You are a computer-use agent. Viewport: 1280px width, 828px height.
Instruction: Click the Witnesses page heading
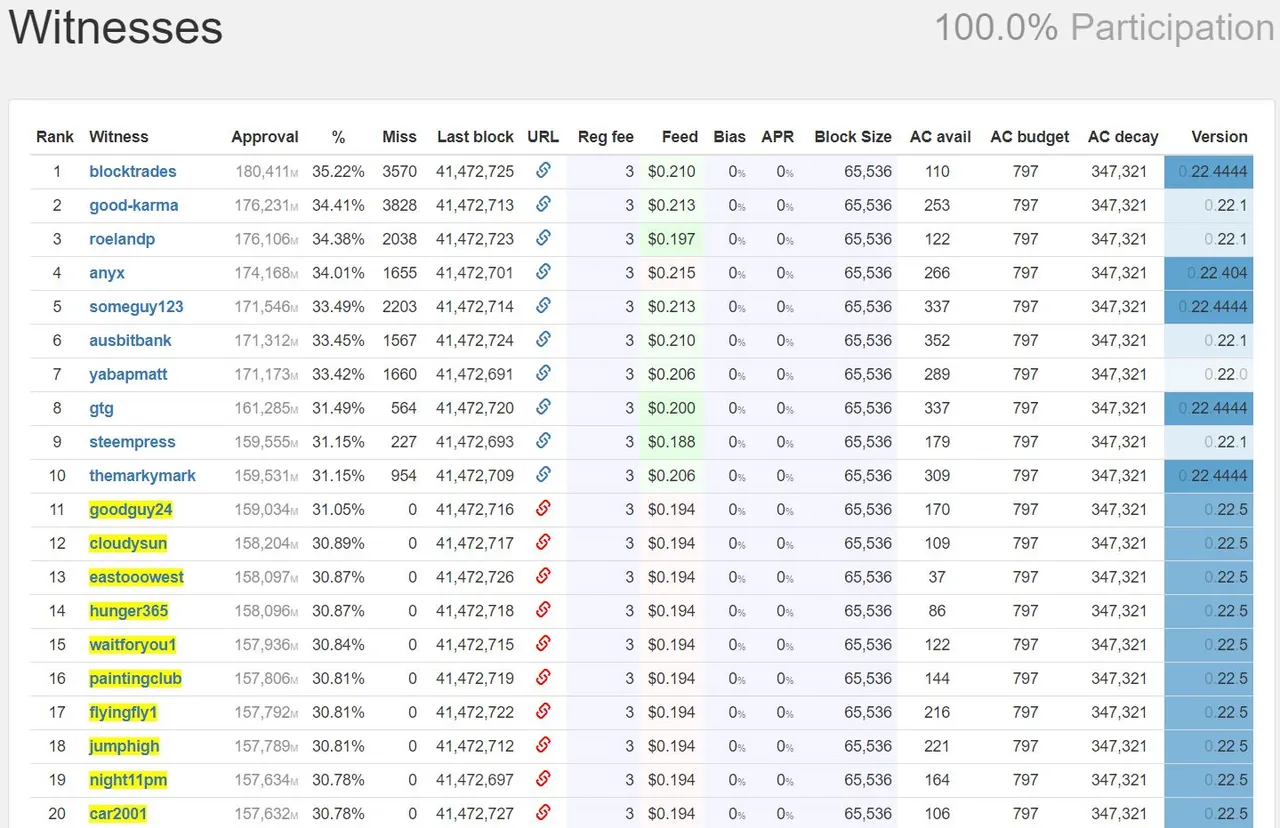coord(116,27)
